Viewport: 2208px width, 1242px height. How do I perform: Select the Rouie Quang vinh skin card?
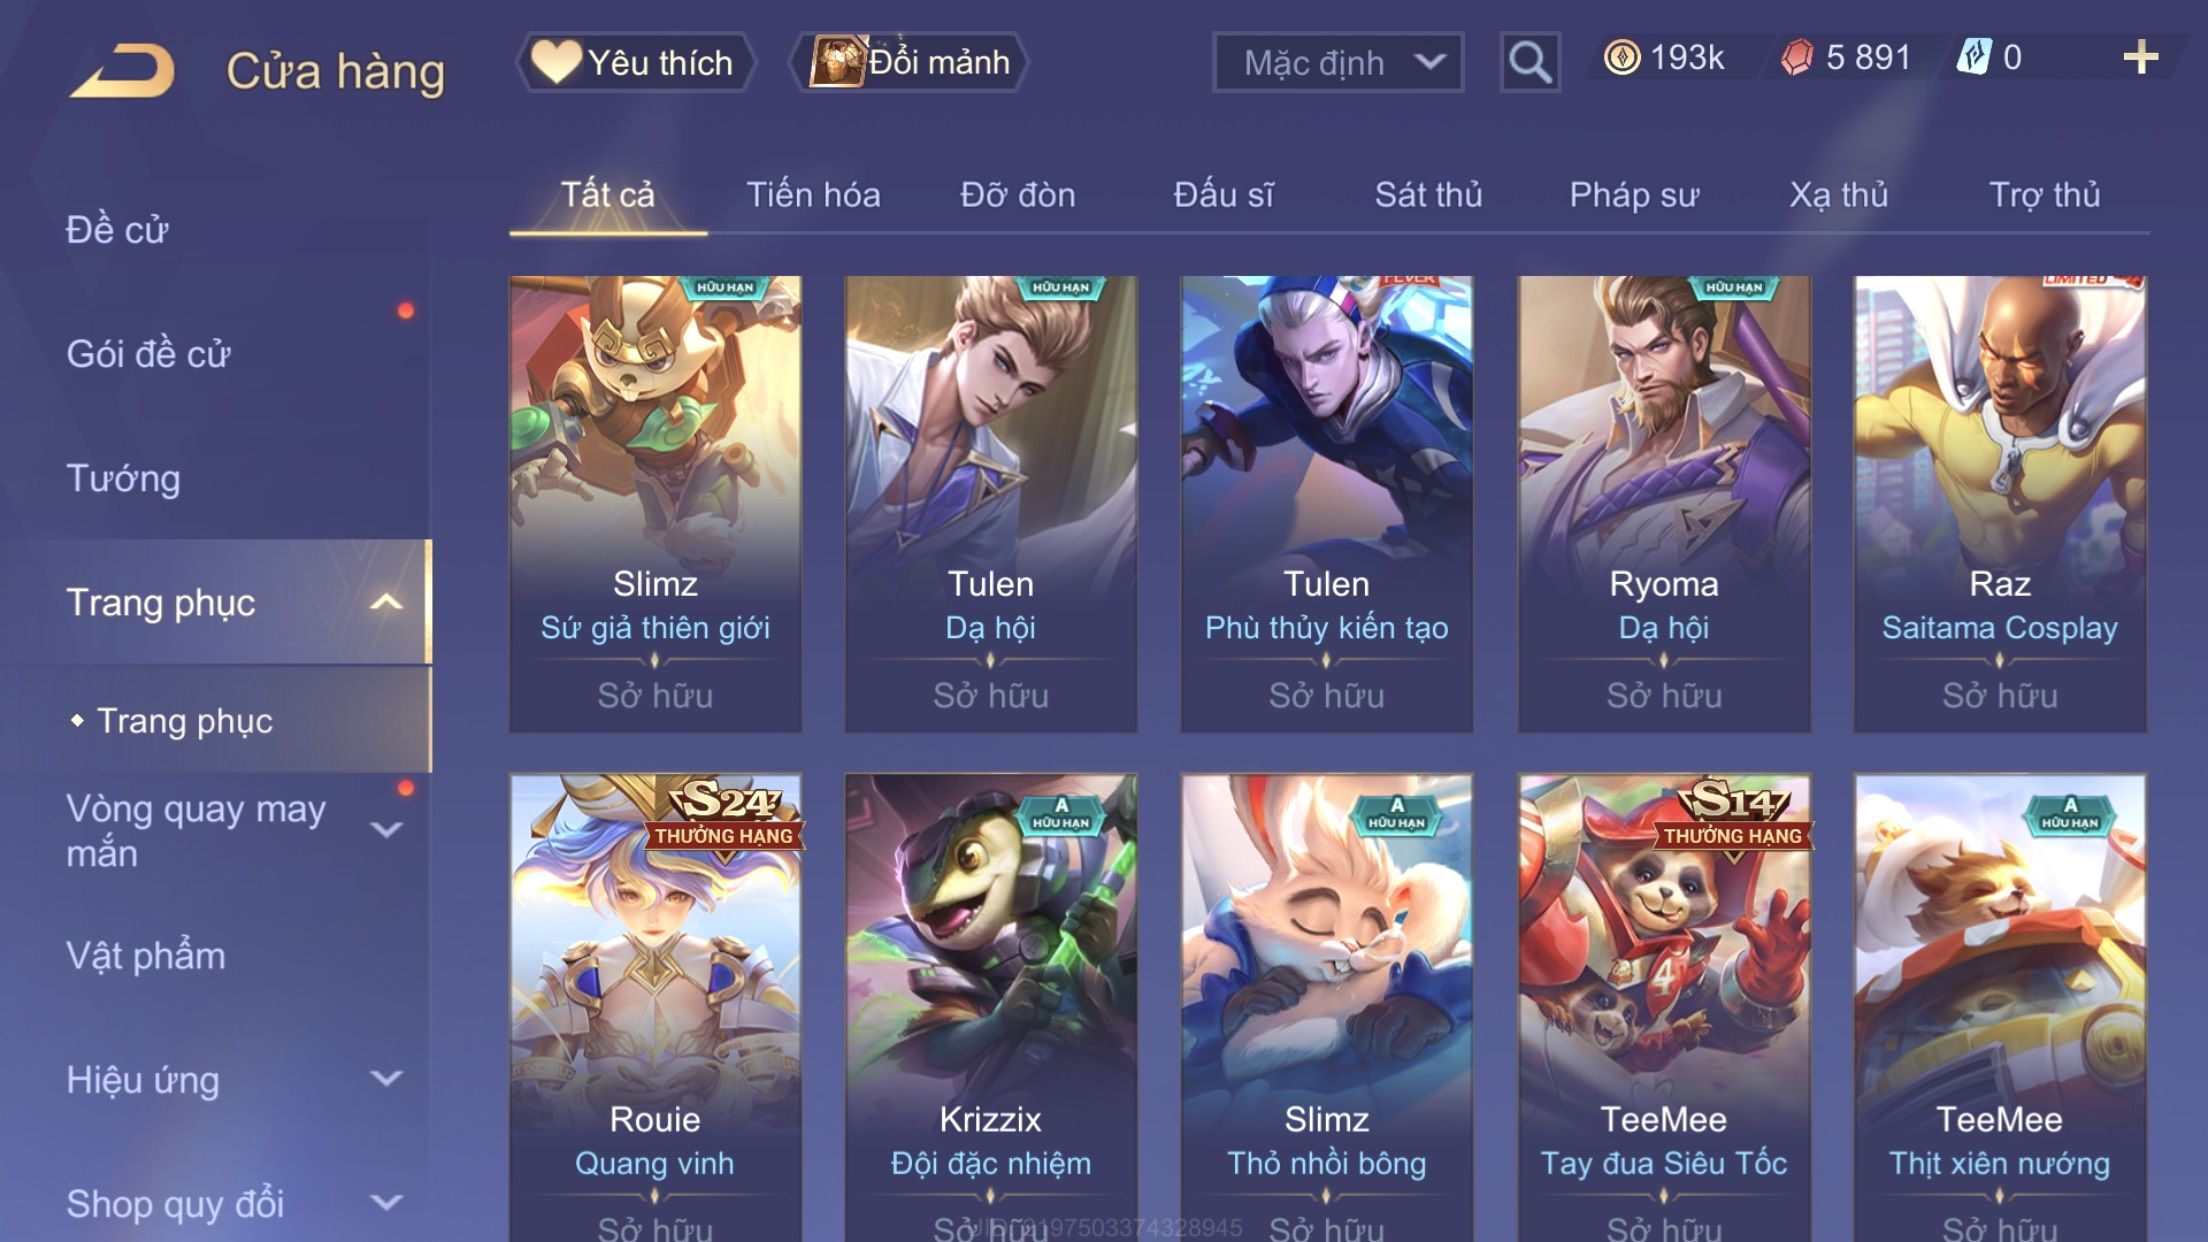(655, 1008)
